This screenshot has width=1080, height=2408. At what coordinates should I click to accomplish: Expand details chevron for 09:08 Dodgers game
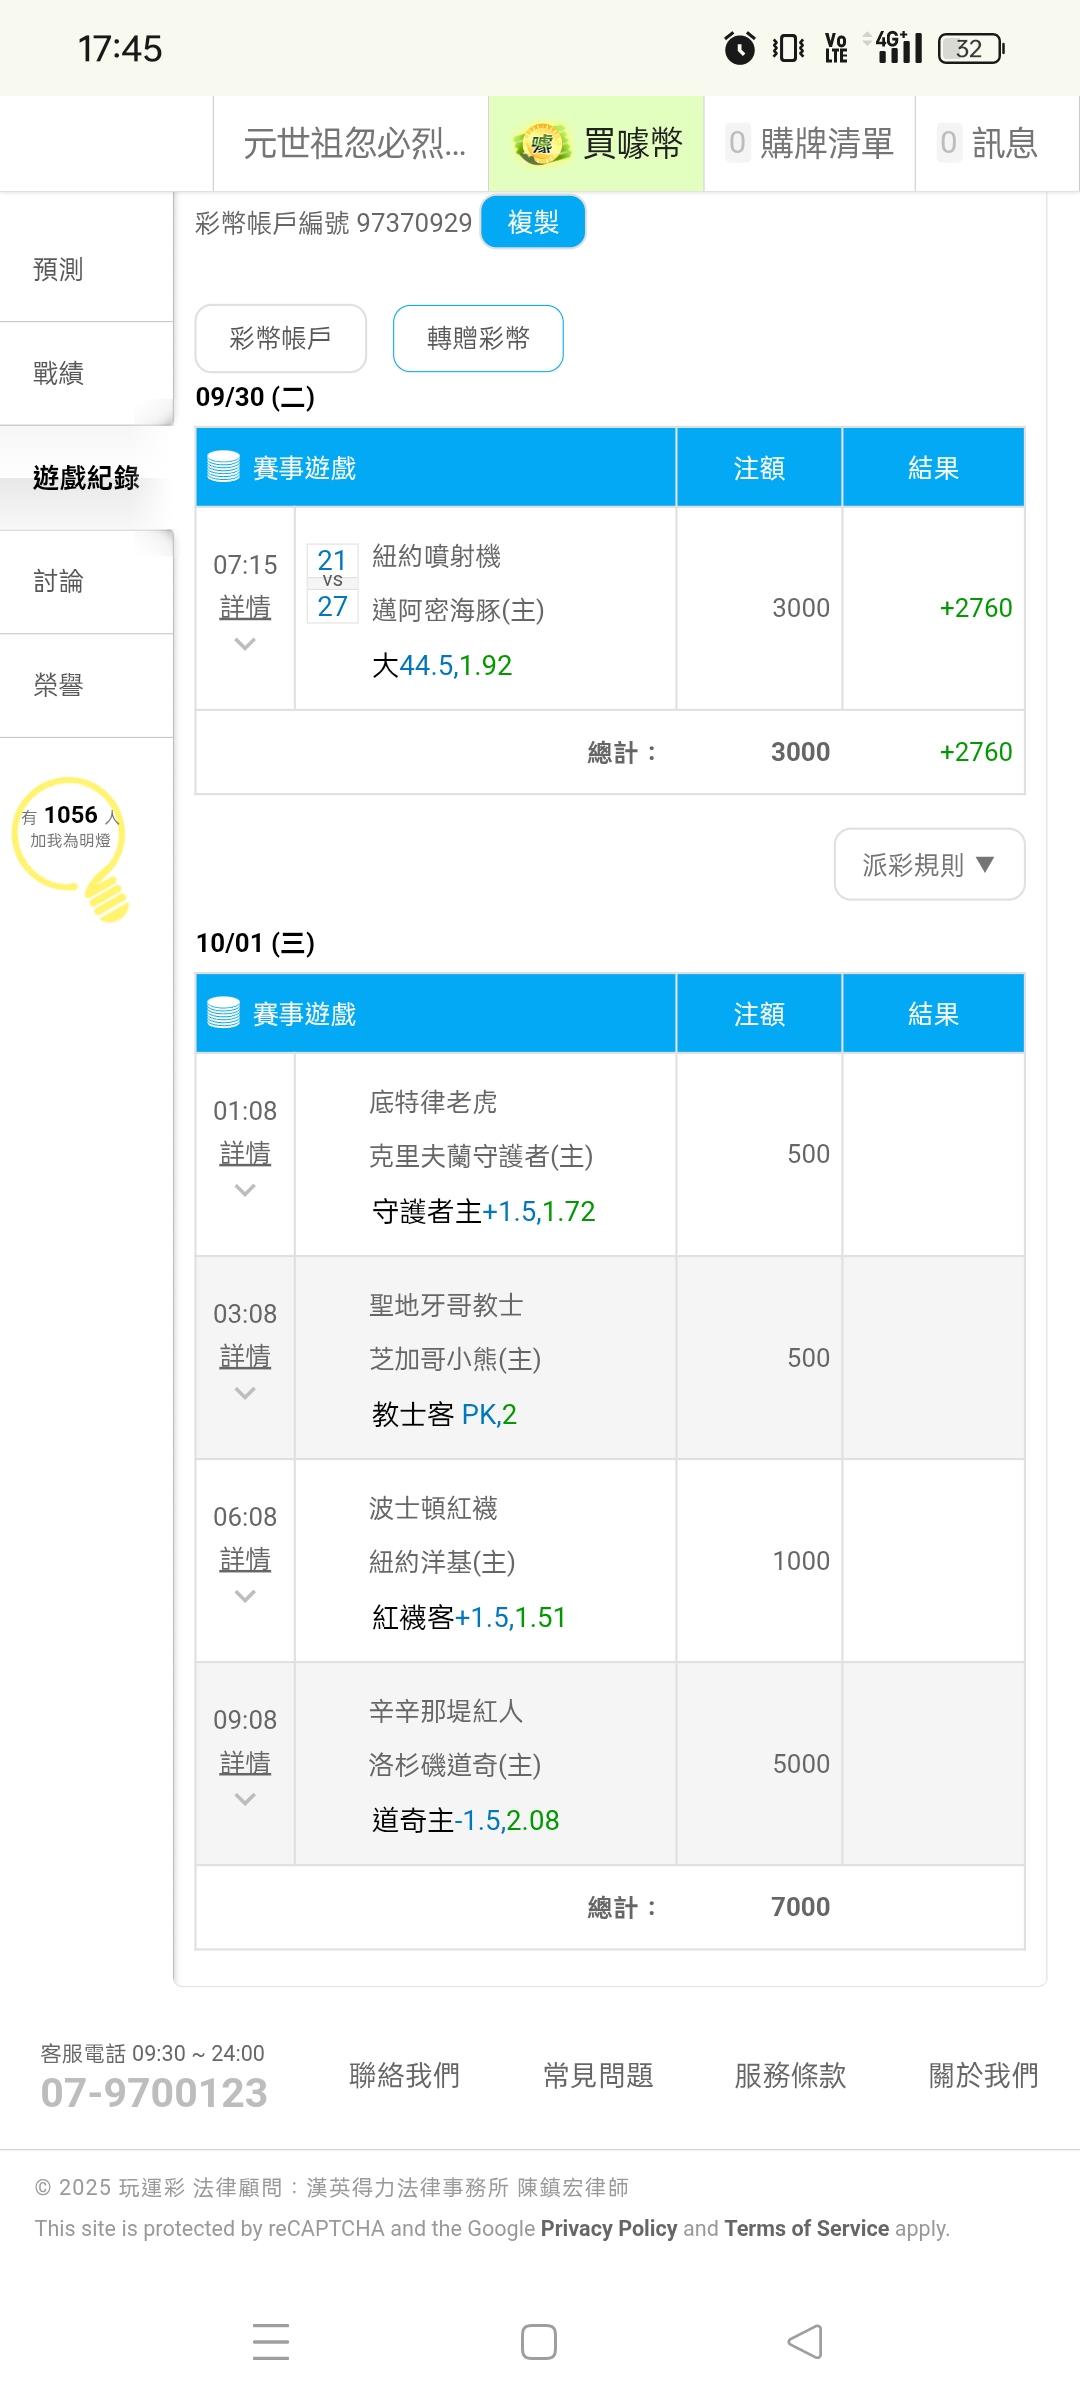[245, 1800]
